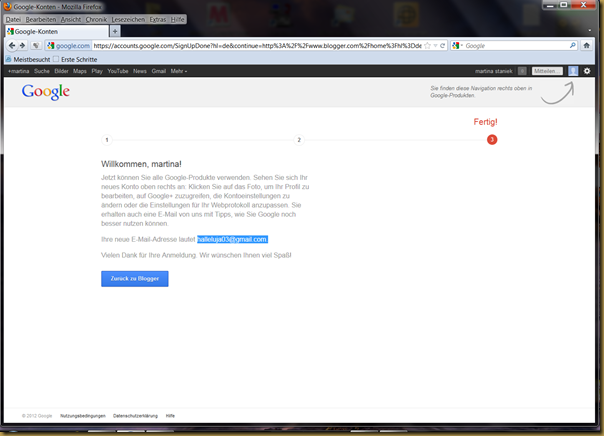Open the search engine selector dropdown

coord(457,45)
